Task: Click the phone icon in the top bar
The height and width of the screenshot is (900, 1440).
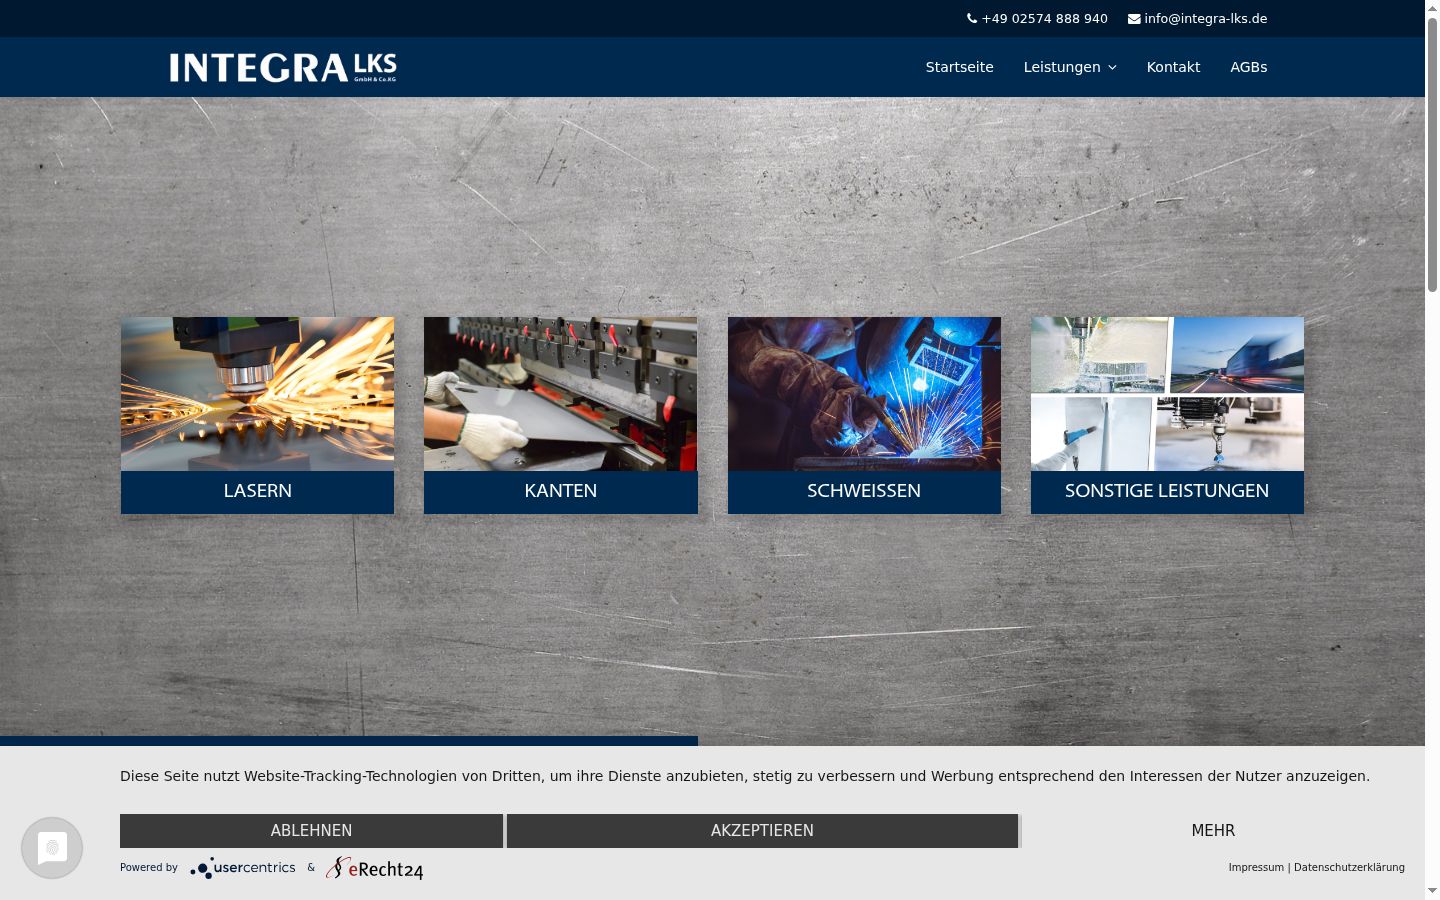Action: (972, 18)
